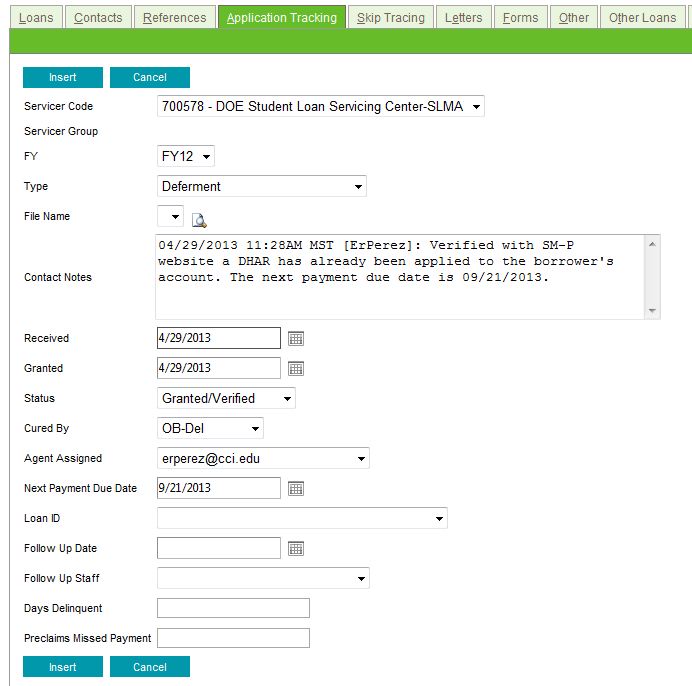Go to the References tab

point(174,17)
